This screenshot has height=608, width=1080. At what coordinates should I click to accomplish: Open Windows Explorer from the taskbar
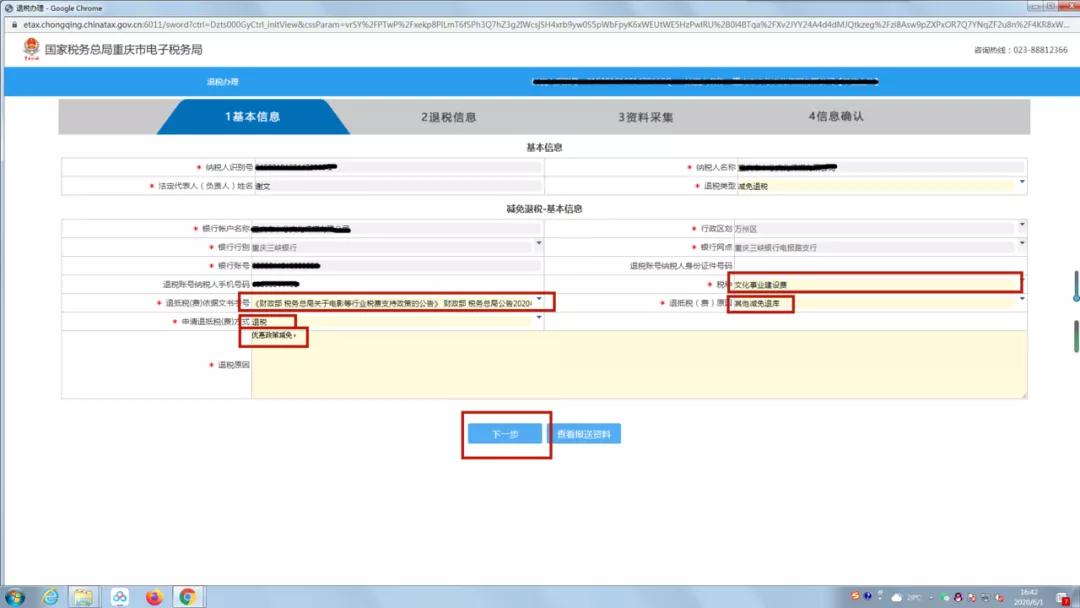point(85,596)
